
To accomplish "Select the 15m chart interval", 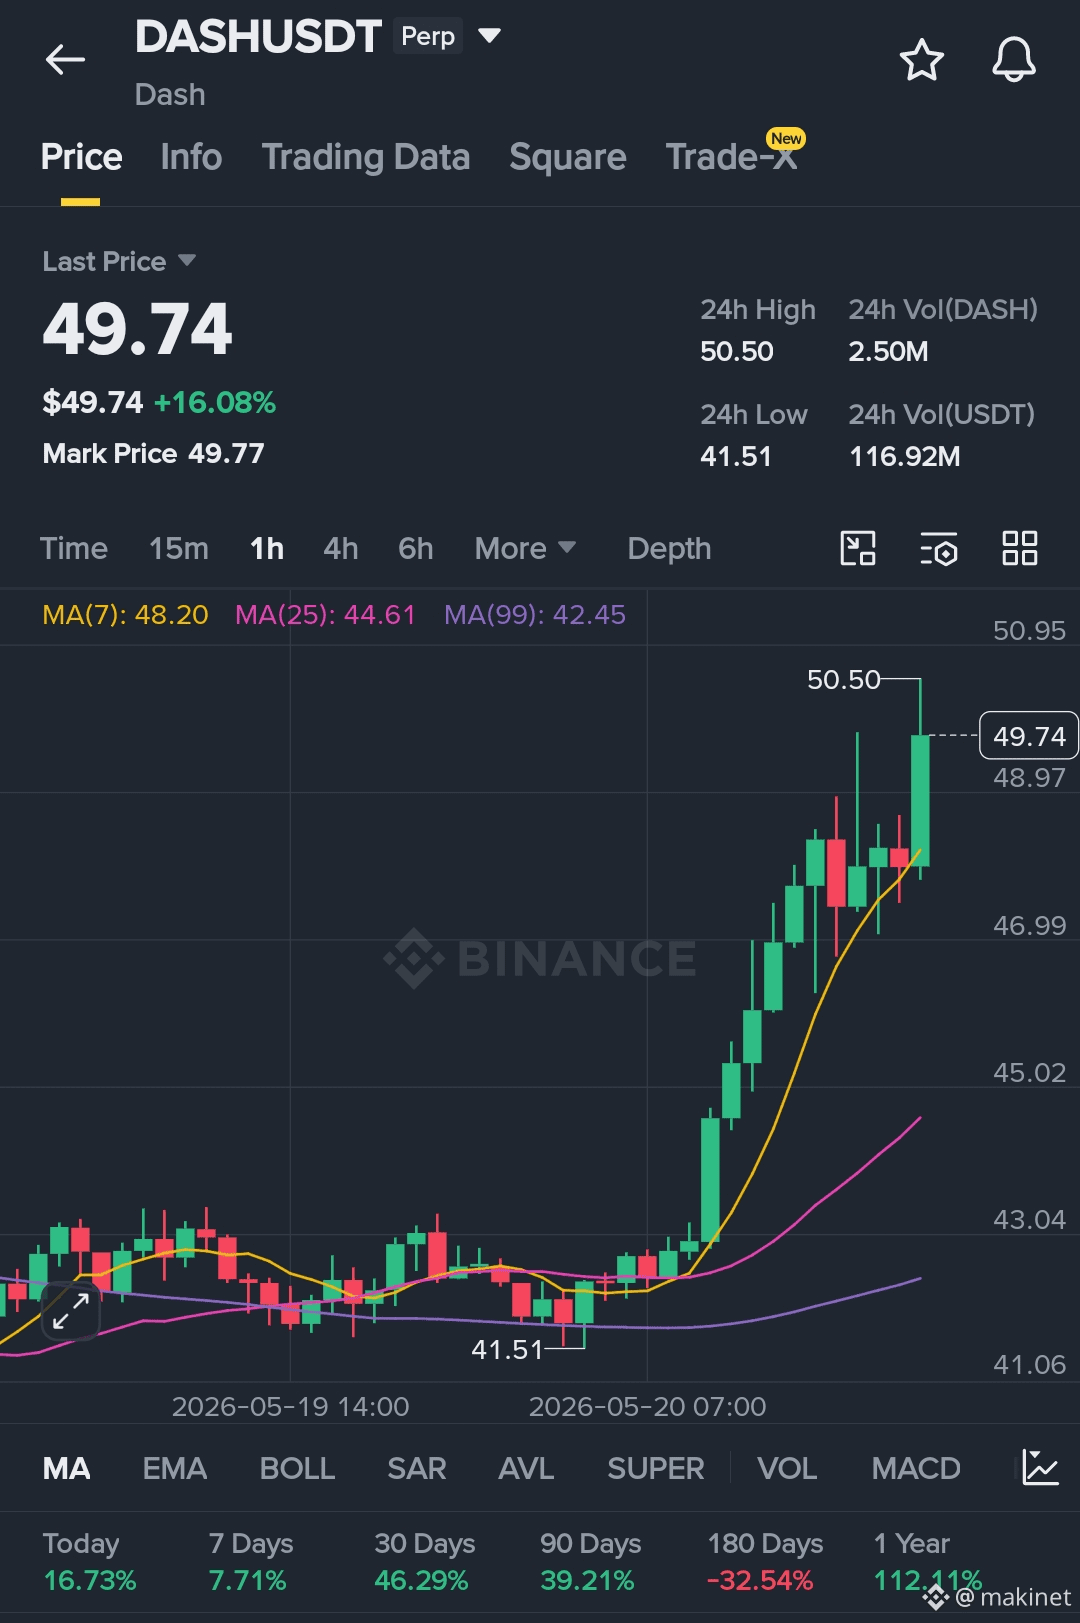I will click(x=179, y=548).
